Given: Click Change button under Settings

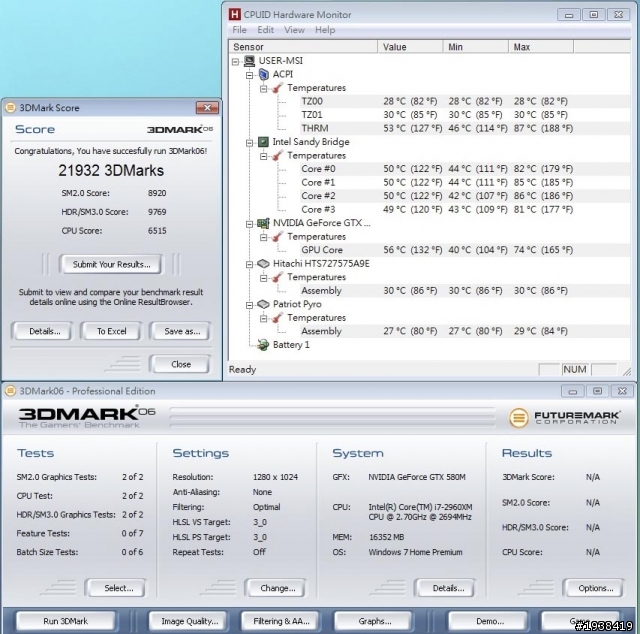Looking at the screenshot, I should point(277,588).
